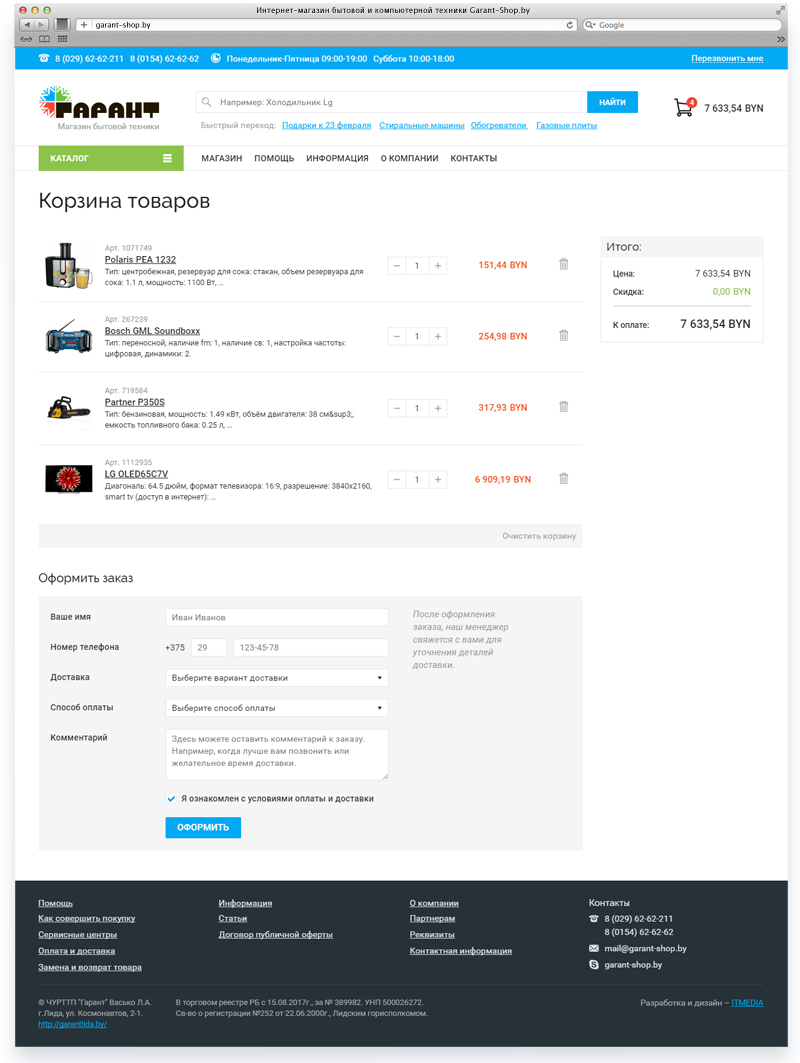Image resolution: width=800 pixels, height=1063 pixels.
Task: Increase quantity of LG OLED65C7V
Action: click(x=438, y=479)
